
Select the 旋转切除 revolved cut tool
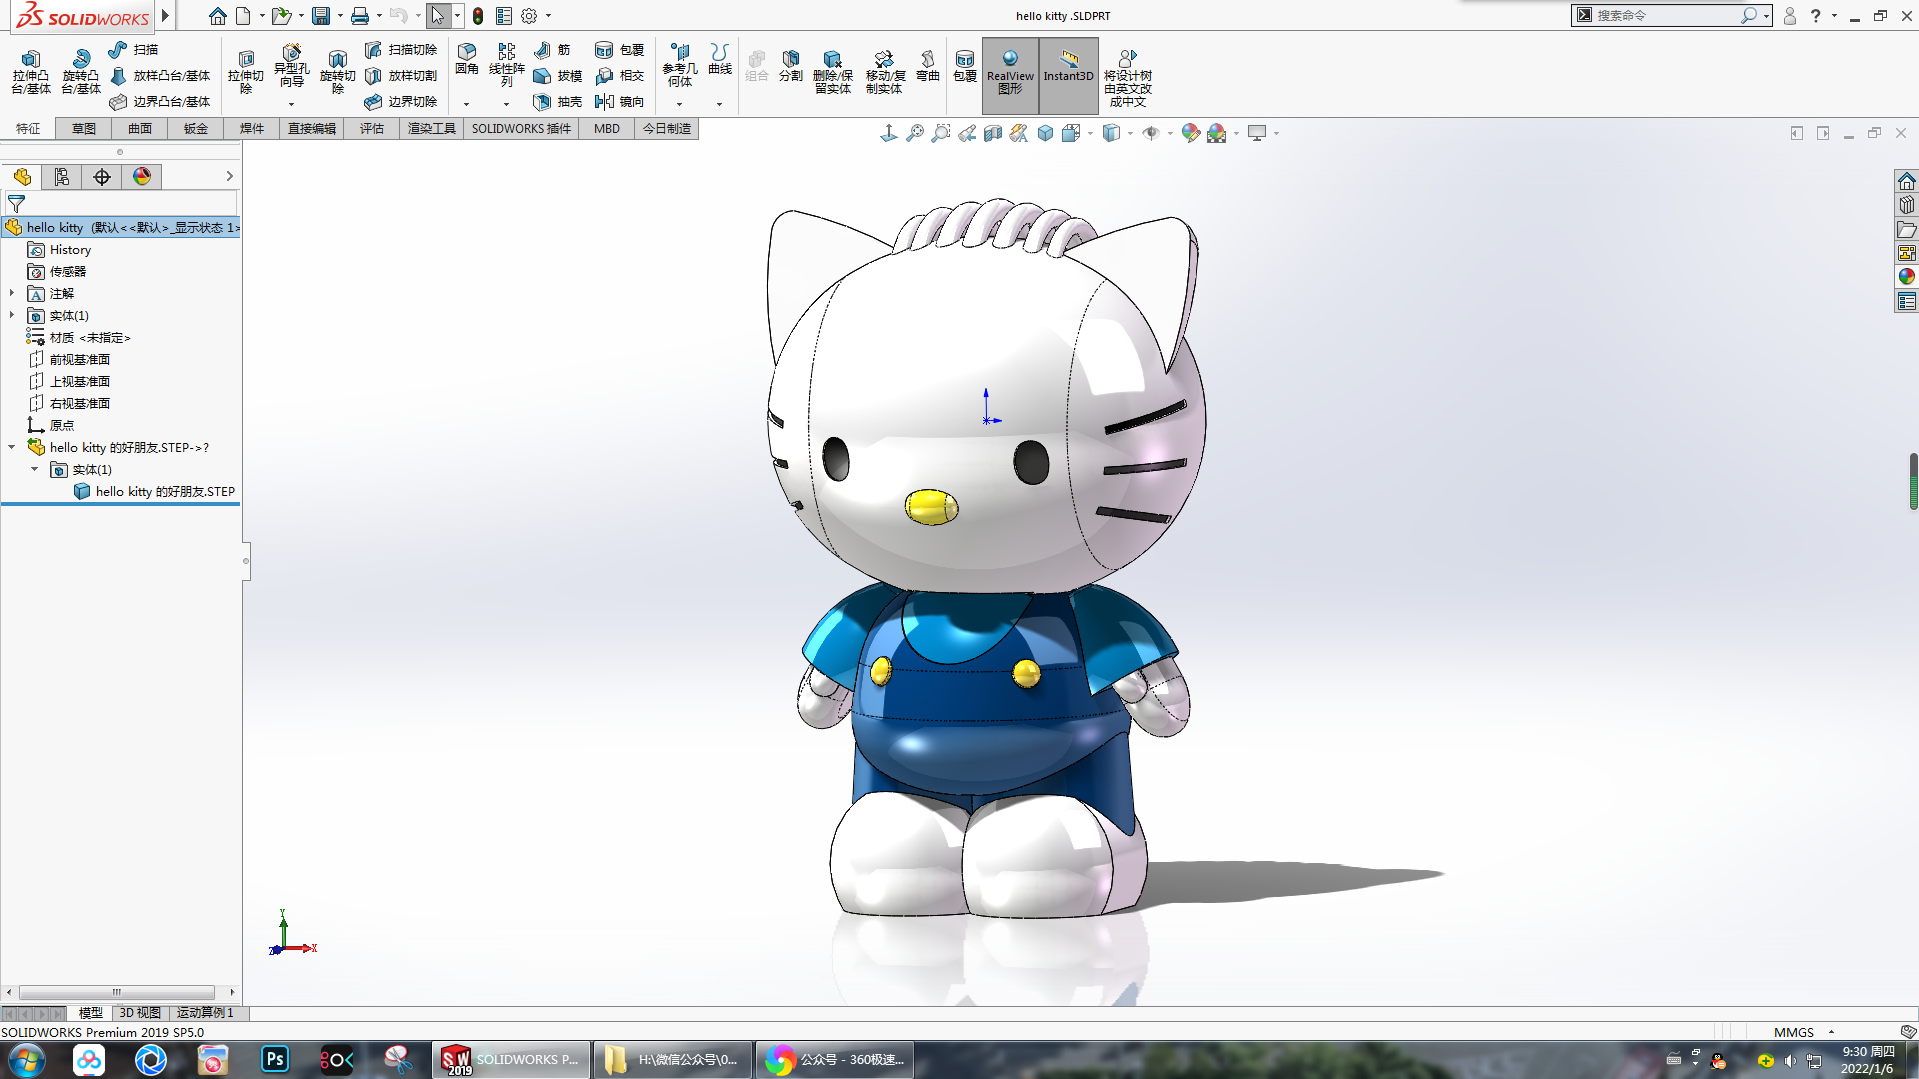[338, 72]
